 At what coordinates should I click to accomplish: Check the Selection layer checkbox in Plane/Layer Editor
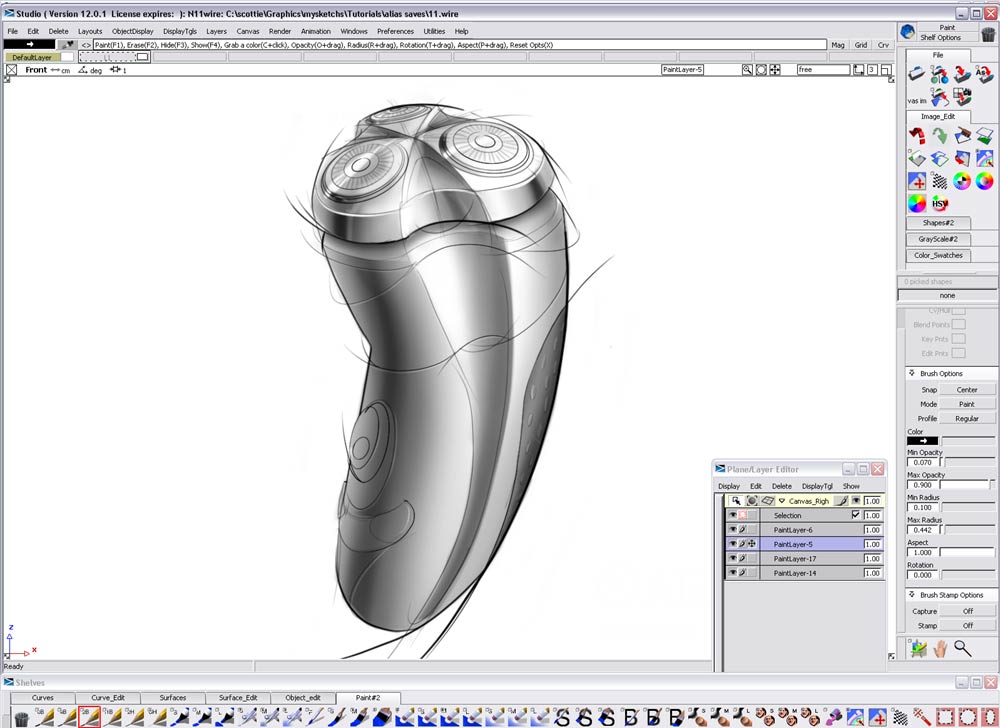coord(855,513)
